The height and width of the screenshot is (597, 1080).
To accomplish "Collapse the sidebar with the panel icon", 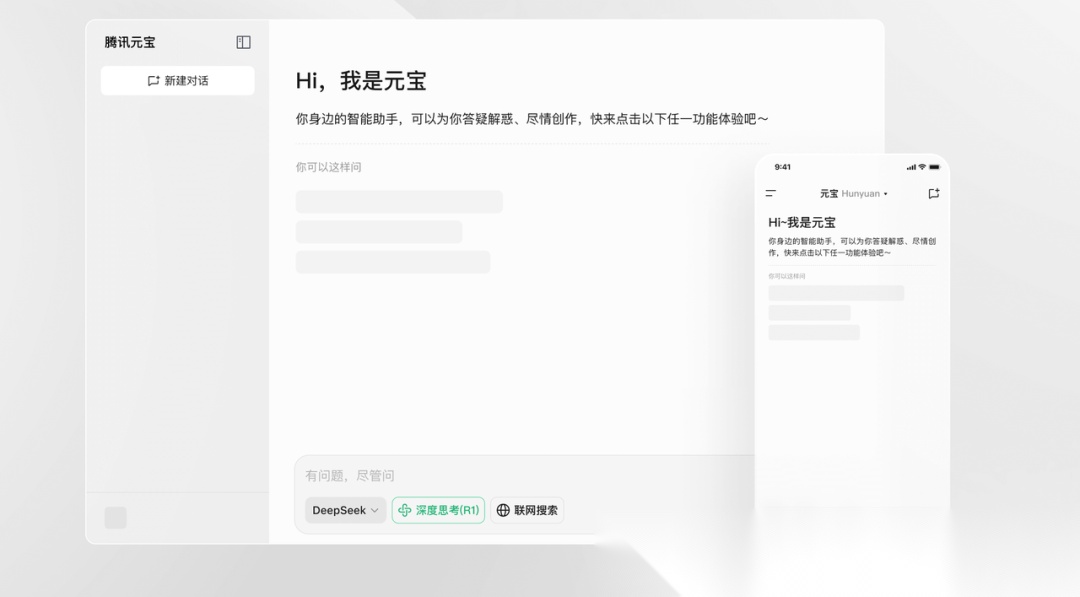I will (243, 42).
